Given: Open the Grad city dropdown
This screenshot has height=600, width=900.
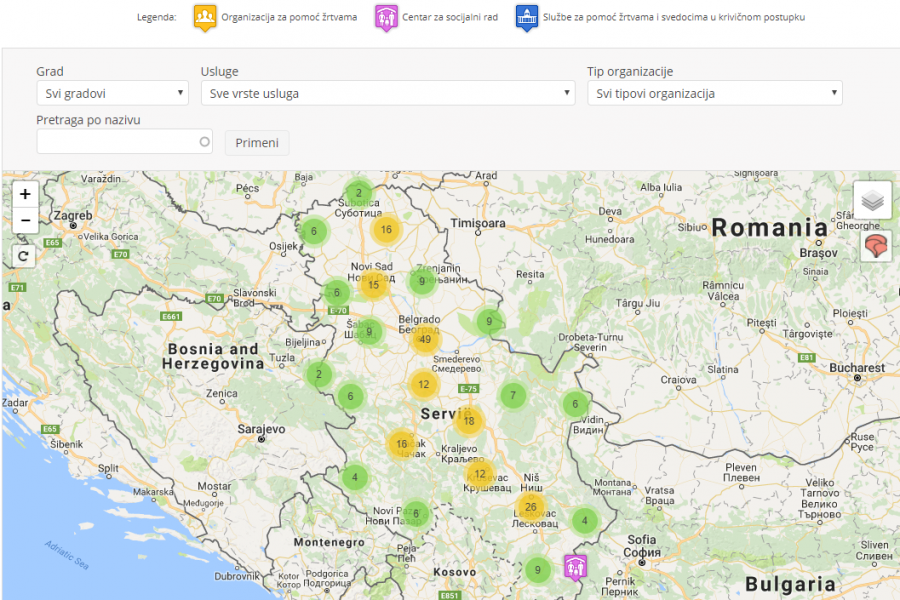Looking at the screenshot, I should [112, 94].
